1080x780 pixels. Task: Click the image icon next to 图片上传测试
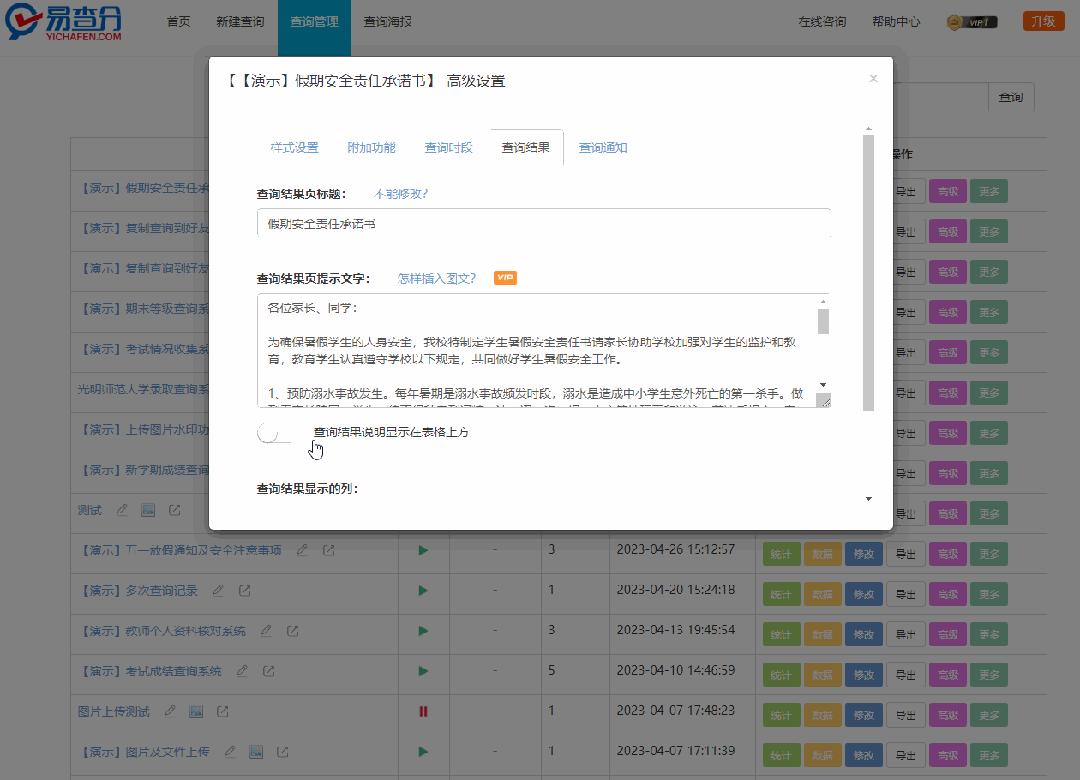[198, 711]
